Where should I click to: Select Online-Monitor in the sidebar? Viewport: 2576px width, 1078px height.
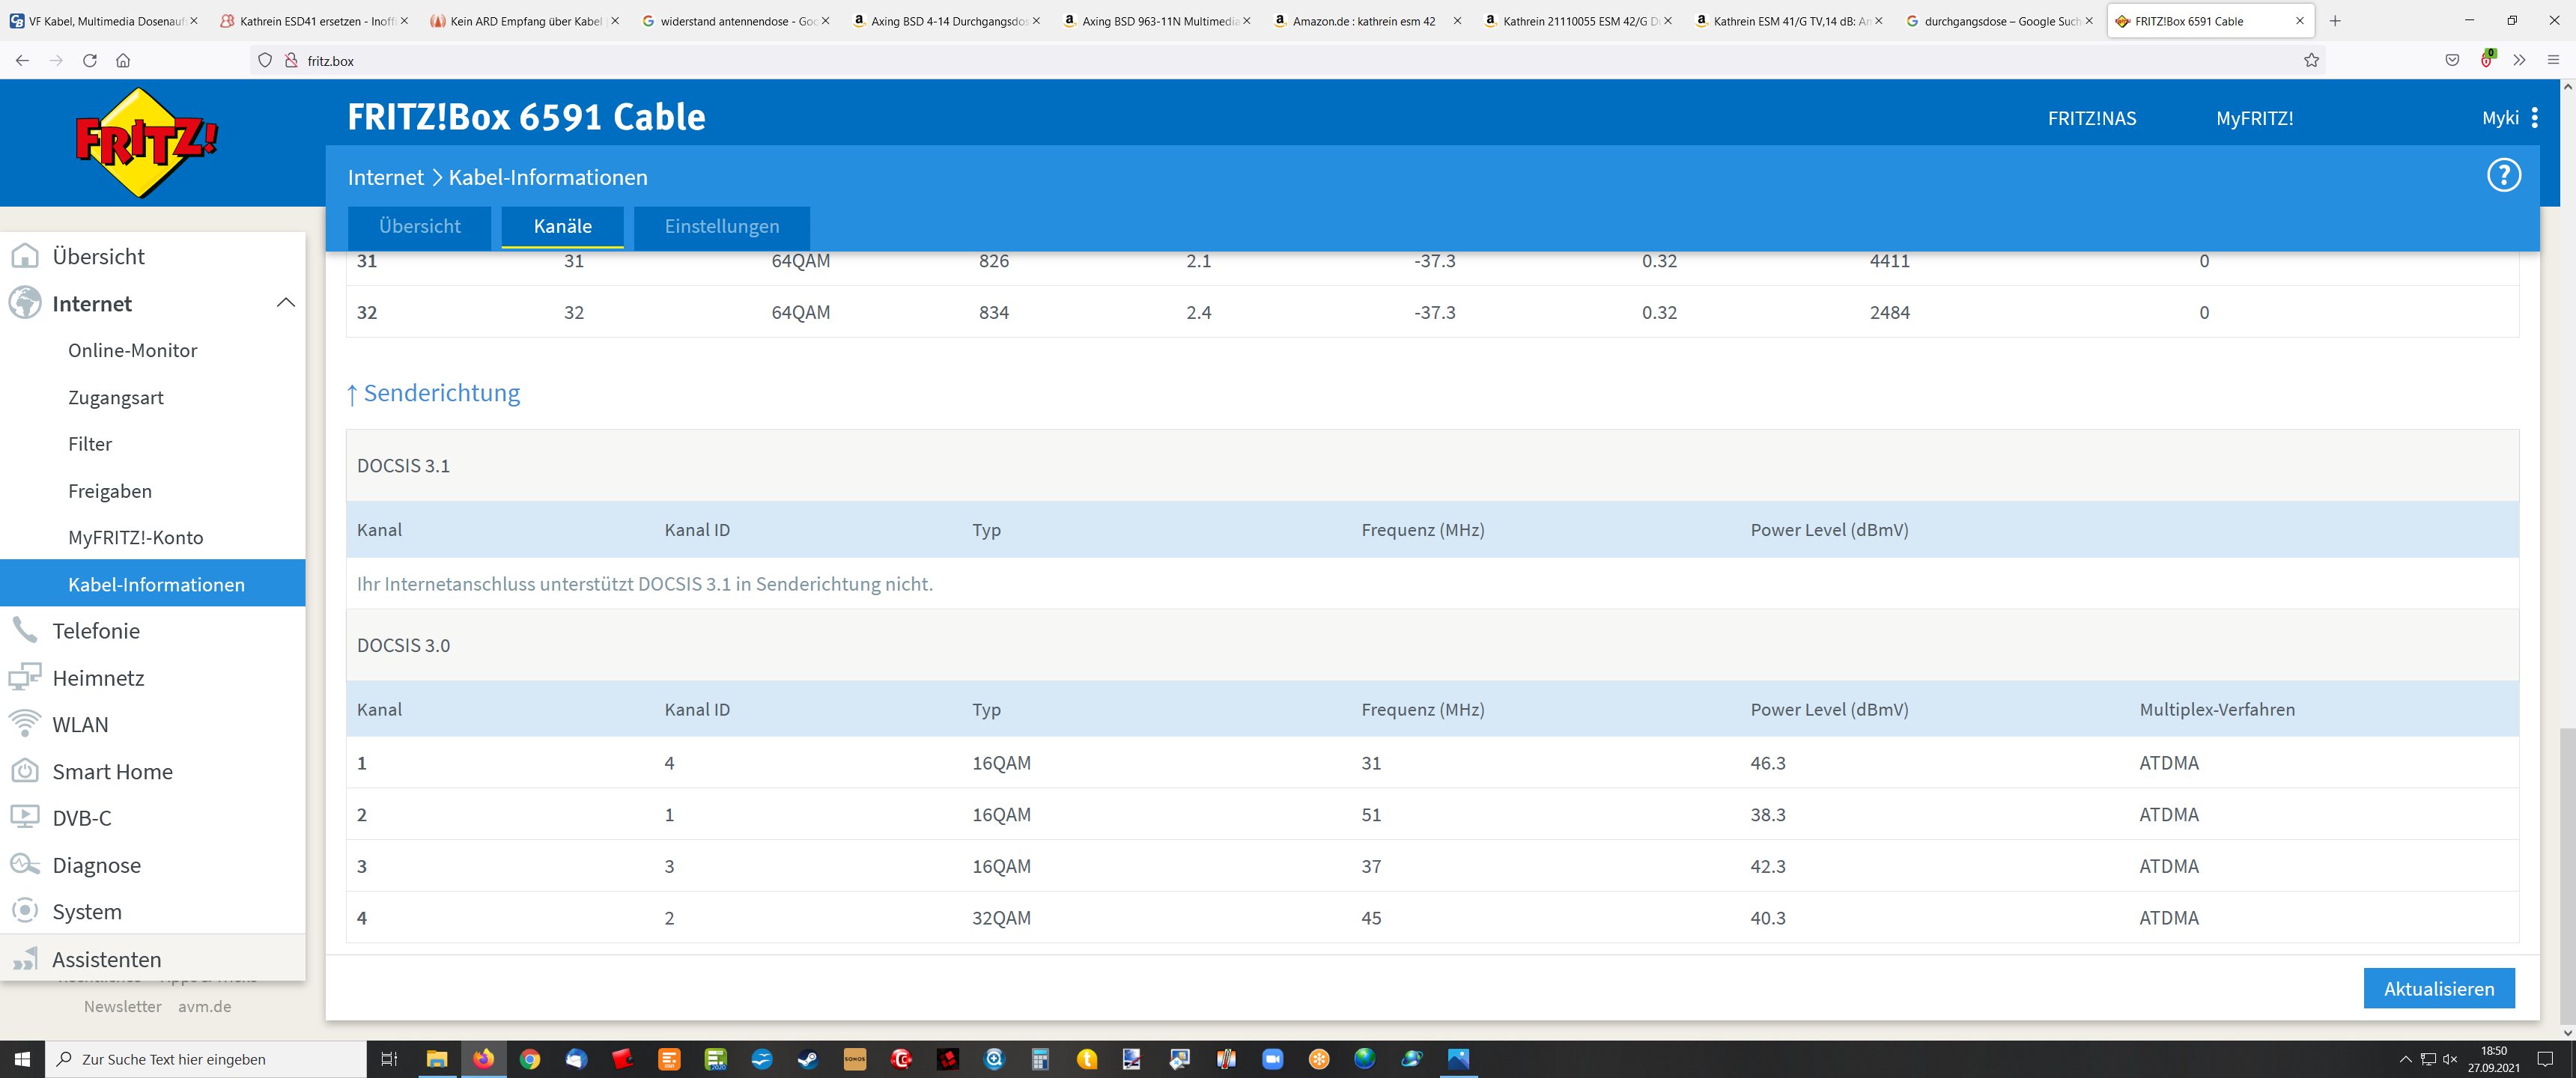(132, 351)
